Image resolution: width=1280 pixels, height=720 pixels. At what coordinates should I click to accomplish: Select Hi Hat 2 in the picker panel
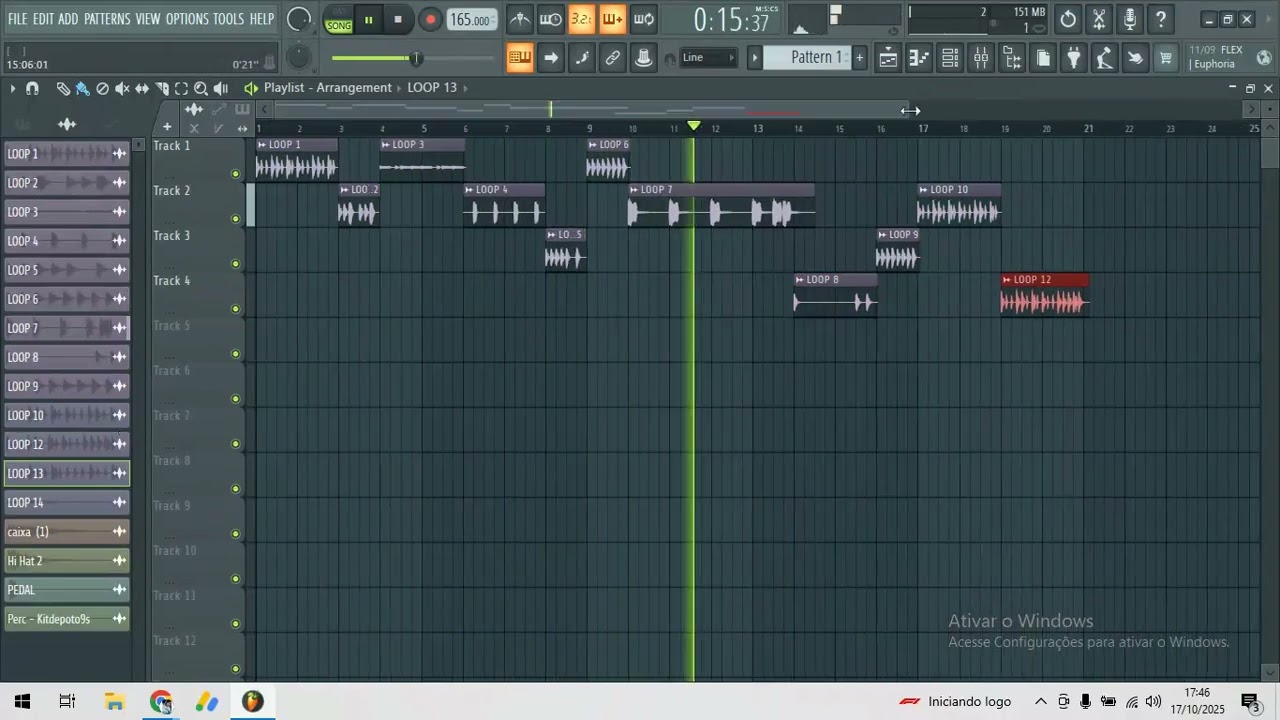pyautogui.click(x=66, y=561)
